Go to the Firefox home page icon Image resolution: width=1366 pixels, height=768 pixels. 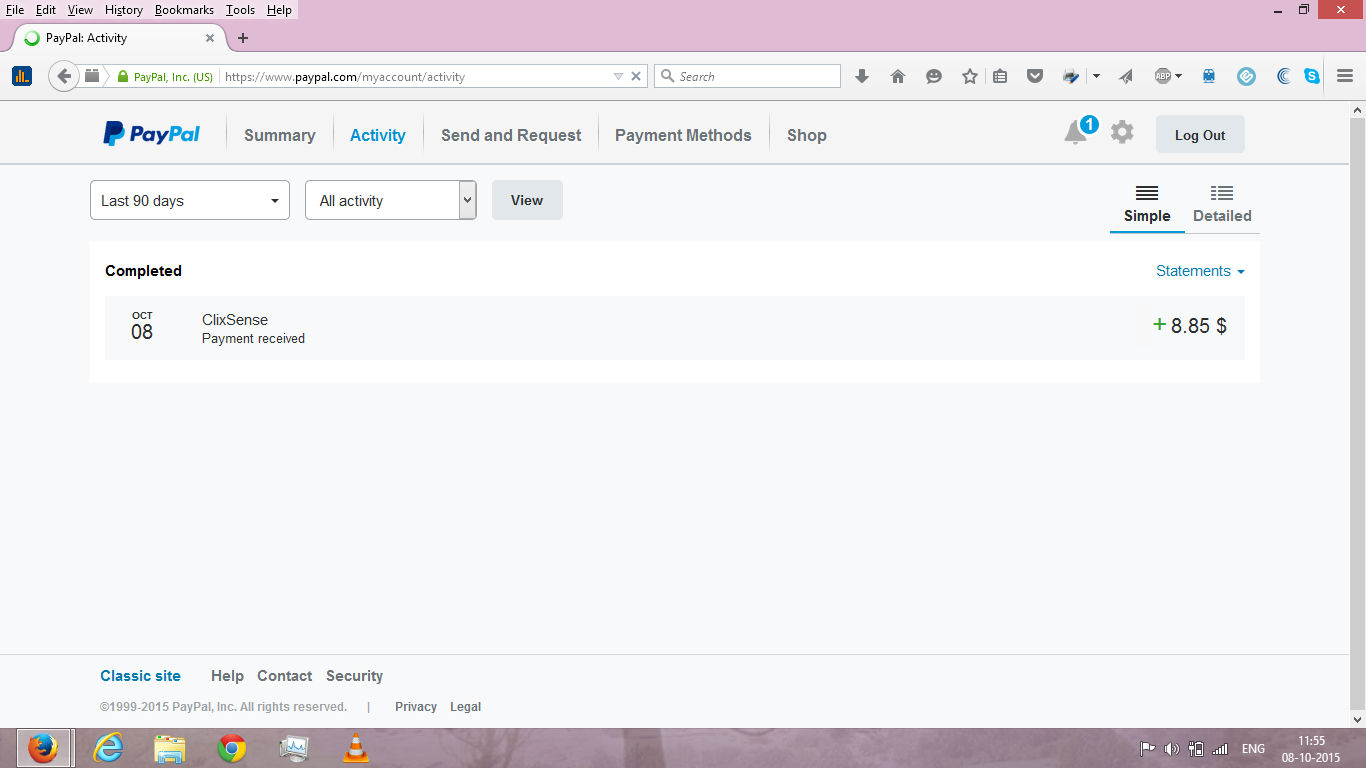pyautogui.click(x=898, y=76)
